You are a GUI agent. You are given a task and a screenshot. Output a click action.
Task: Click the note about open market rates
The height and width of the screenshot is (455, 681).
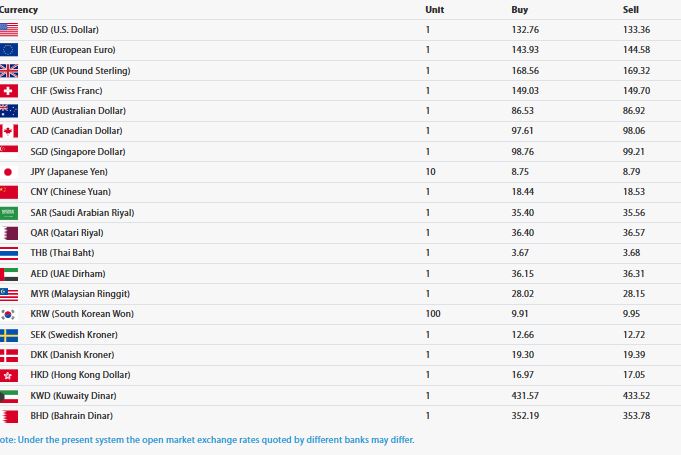pos(207,439)
